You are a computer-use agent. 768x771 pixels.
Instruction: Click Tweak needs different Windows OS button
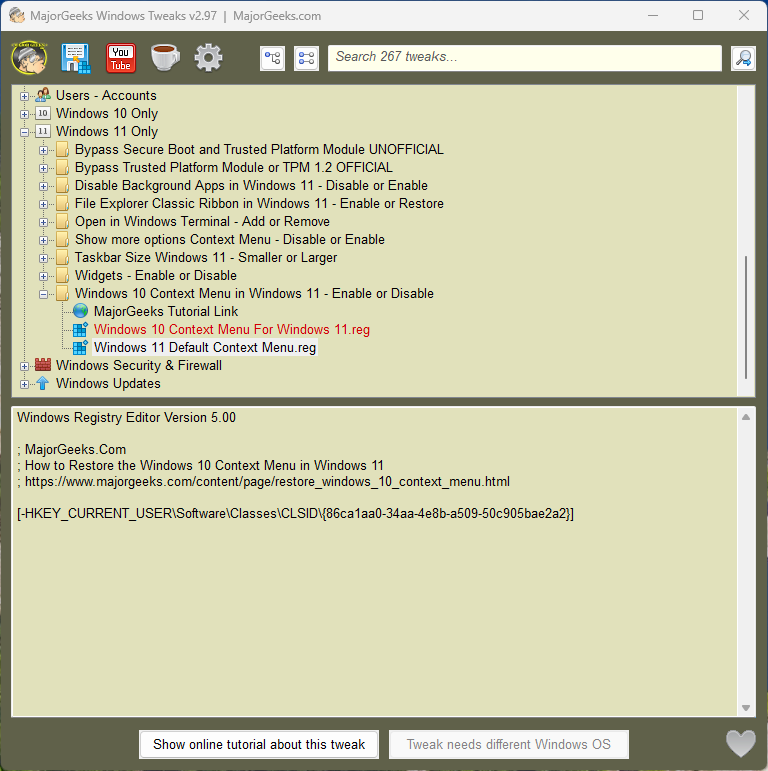click(x=509, y=744)
